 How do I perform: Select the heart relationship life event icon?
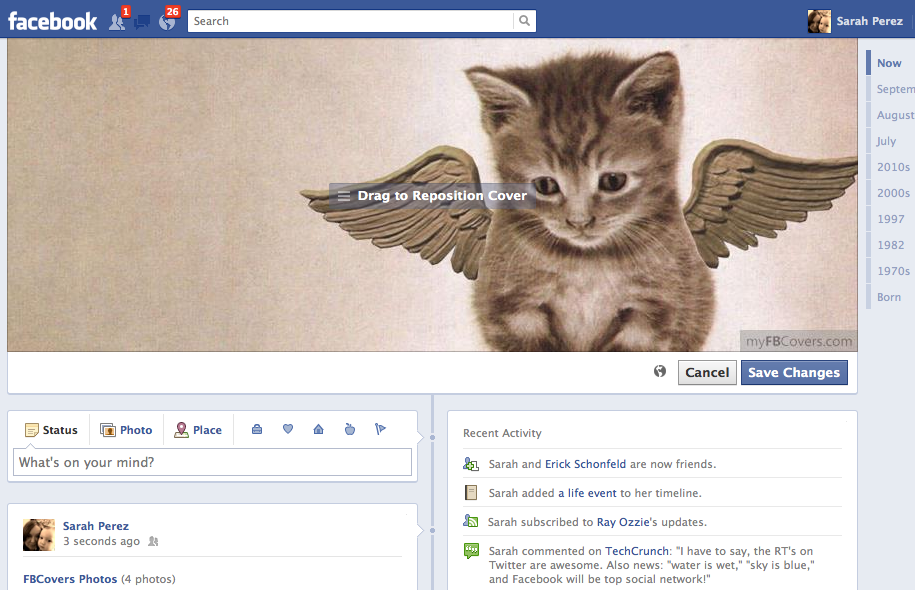point(288,429)
